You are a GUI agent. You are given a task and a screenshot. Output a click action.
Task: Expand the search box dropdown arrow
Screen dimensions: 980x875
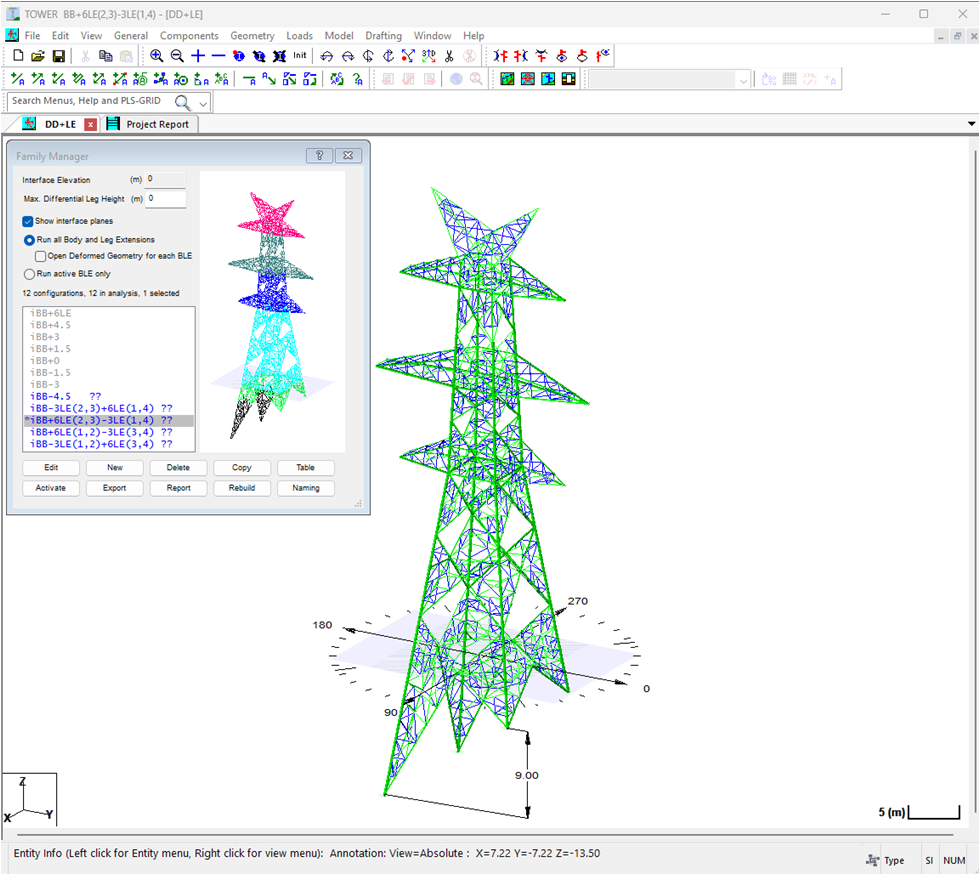coord(203,103)
